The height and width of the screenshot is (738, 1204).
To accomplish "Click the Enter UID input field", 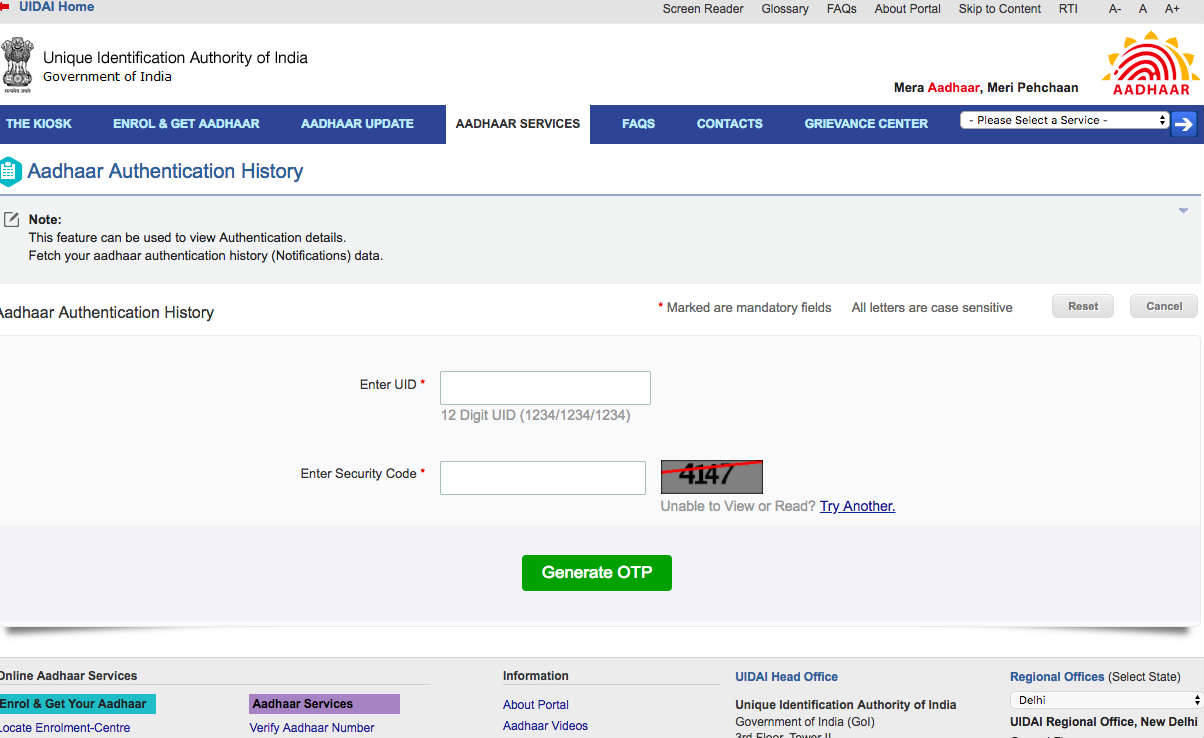I will [x=544, y=387].
